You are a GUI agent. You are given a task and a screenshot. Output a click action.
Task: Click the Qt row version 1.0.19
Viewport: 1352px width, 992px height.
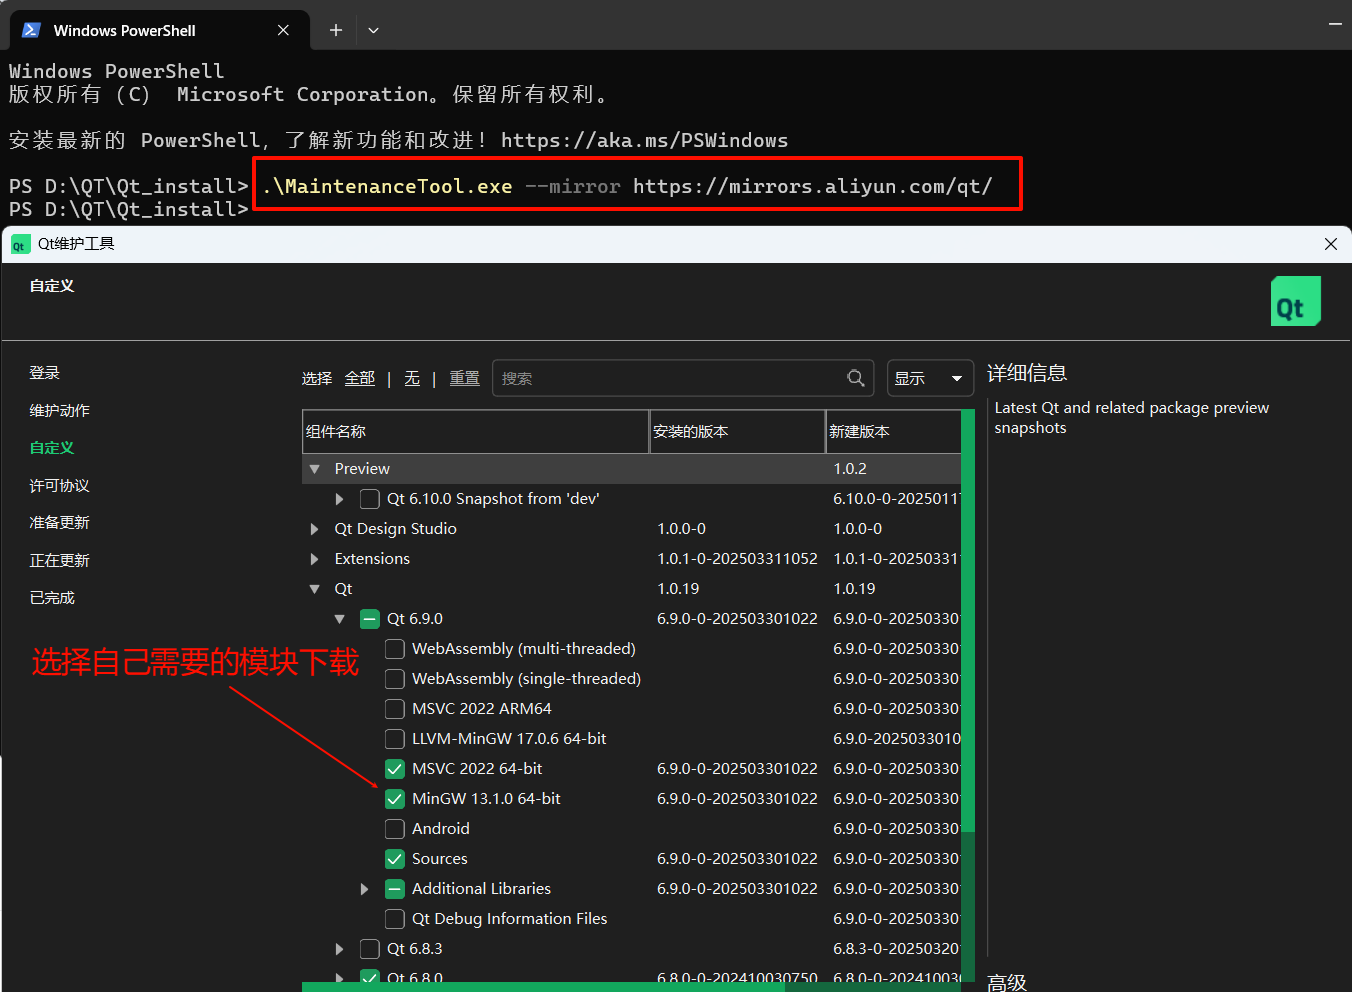pos(678,589)
